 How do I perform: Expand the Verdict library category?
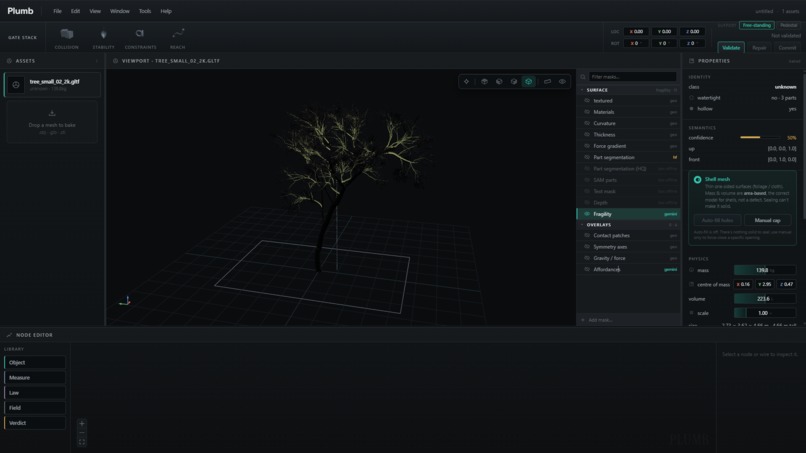coord(35,423)
